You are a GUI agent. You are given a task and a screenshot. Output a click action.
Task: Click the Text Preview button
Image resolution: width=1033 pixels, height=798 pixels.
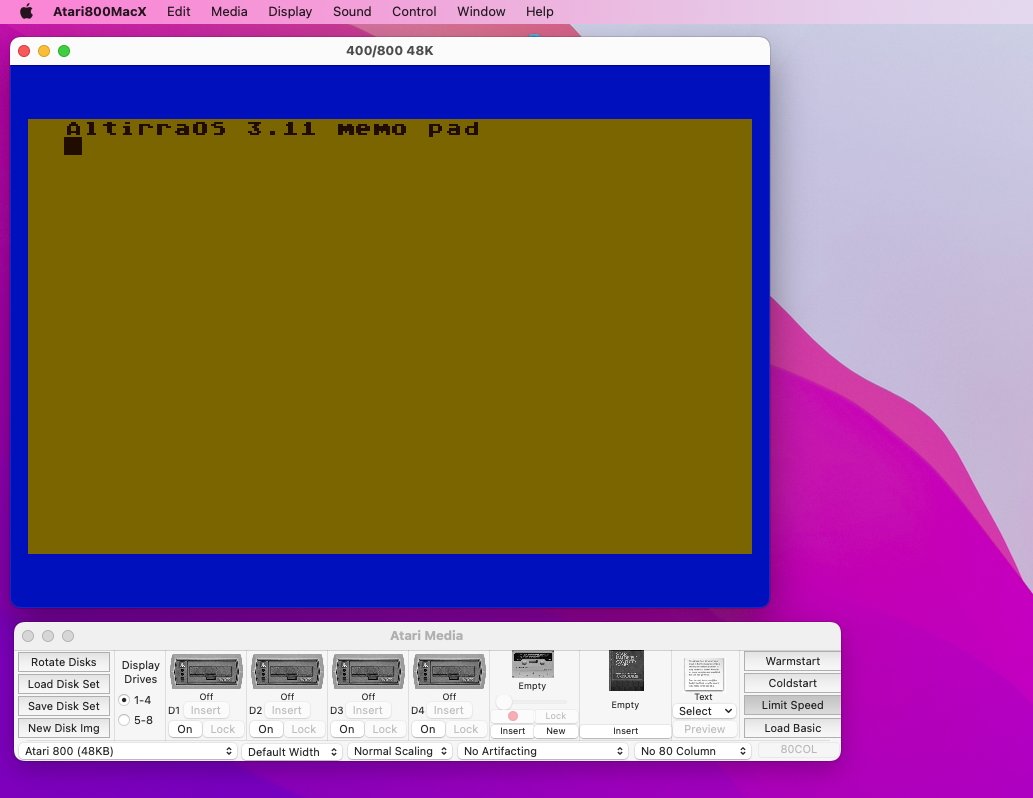point(704,729)
